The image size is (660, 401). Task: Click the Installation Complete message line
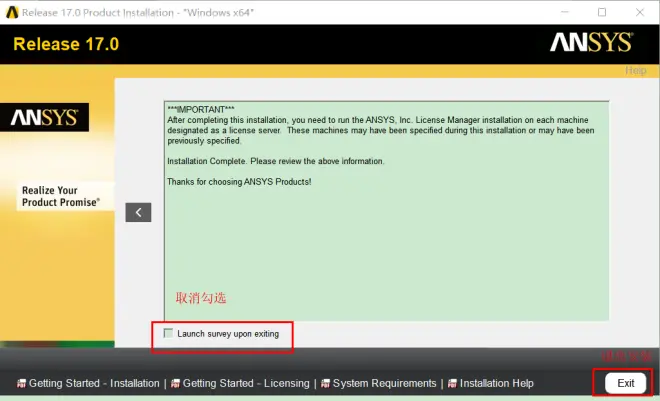coord(275,161)
